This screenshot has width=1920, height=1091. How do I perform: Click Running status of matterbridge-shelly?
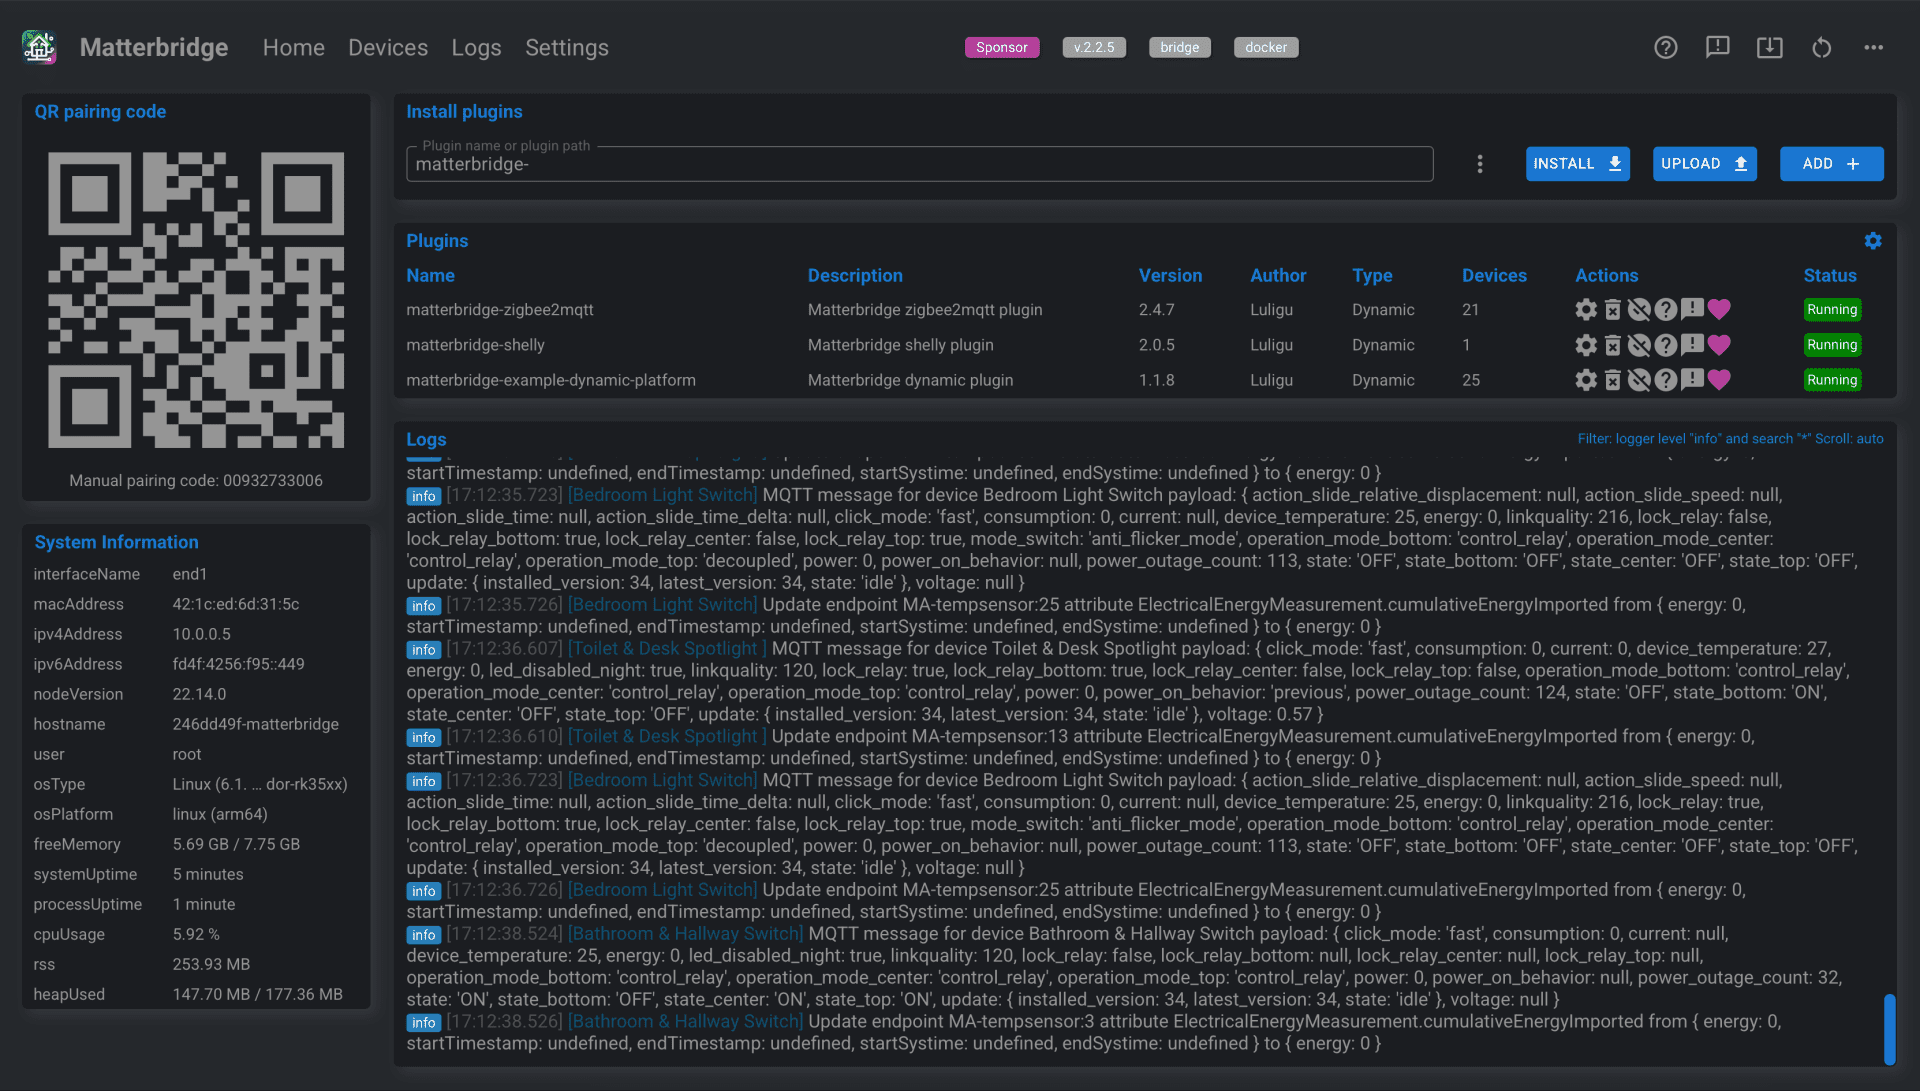point(1832,345)
